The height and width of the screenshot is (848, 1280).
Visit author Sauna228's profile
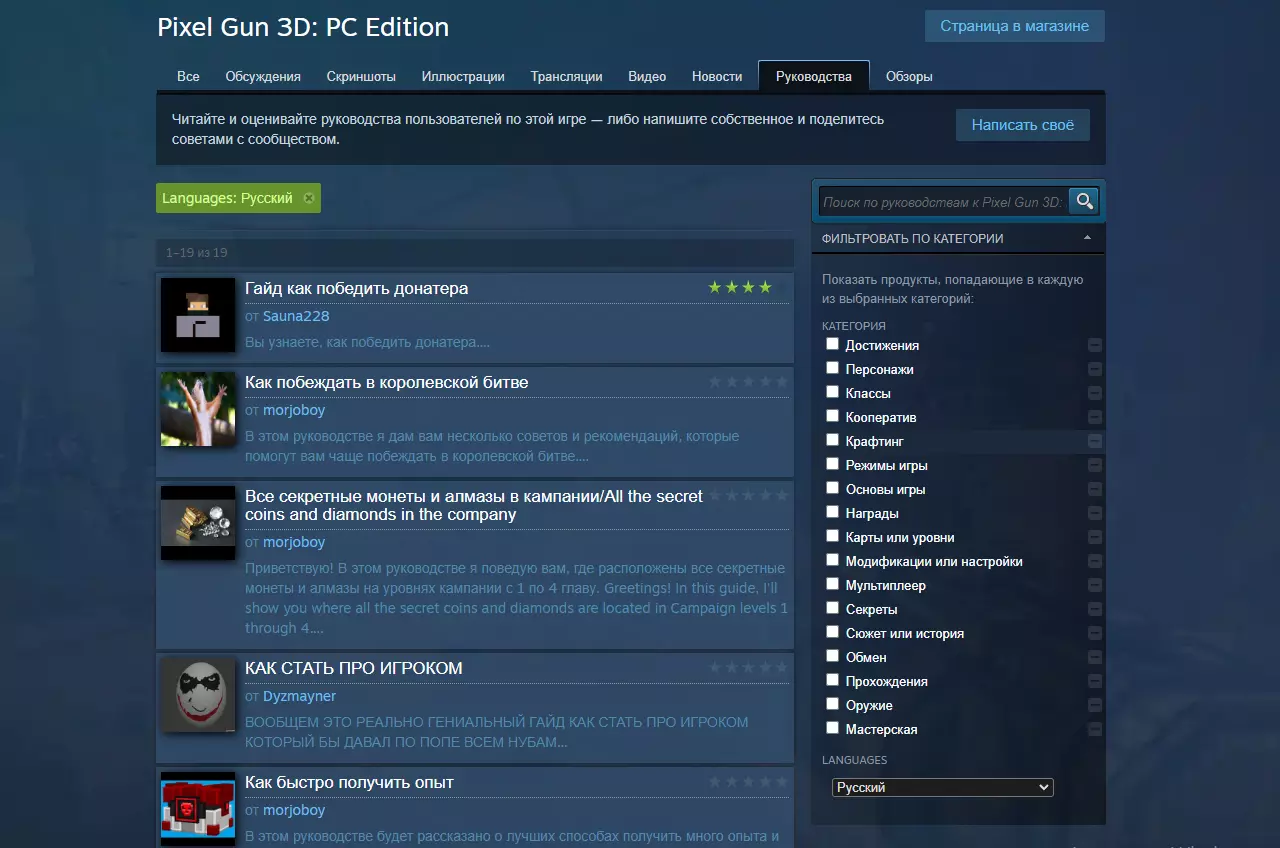tap(296, 316)
